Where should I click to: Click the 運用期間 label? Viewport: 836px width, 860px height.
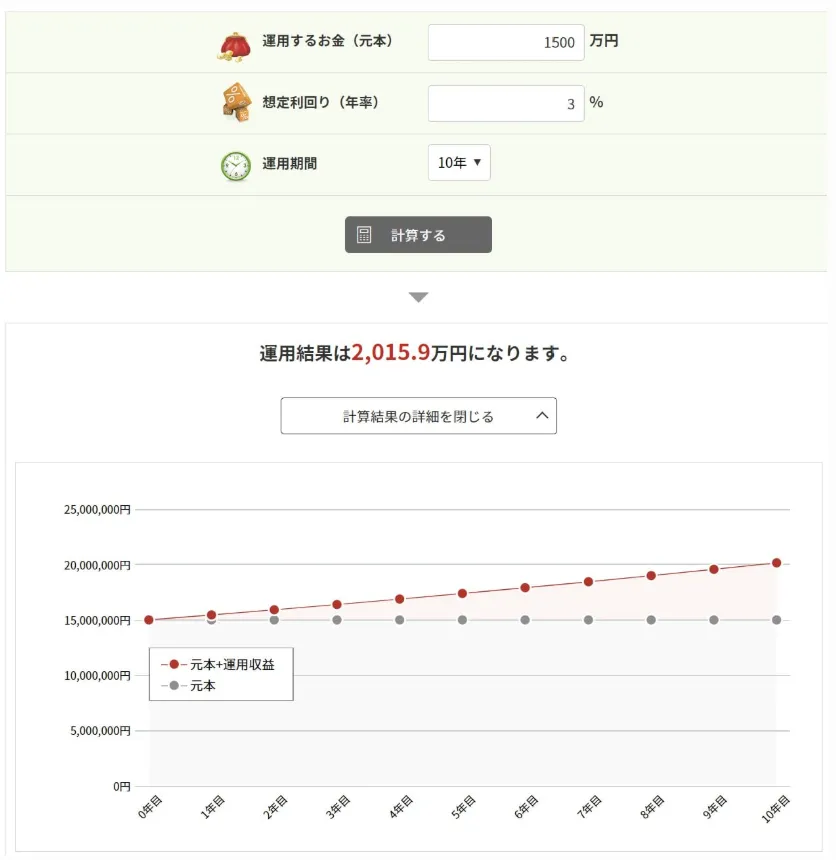coord(290,163)
